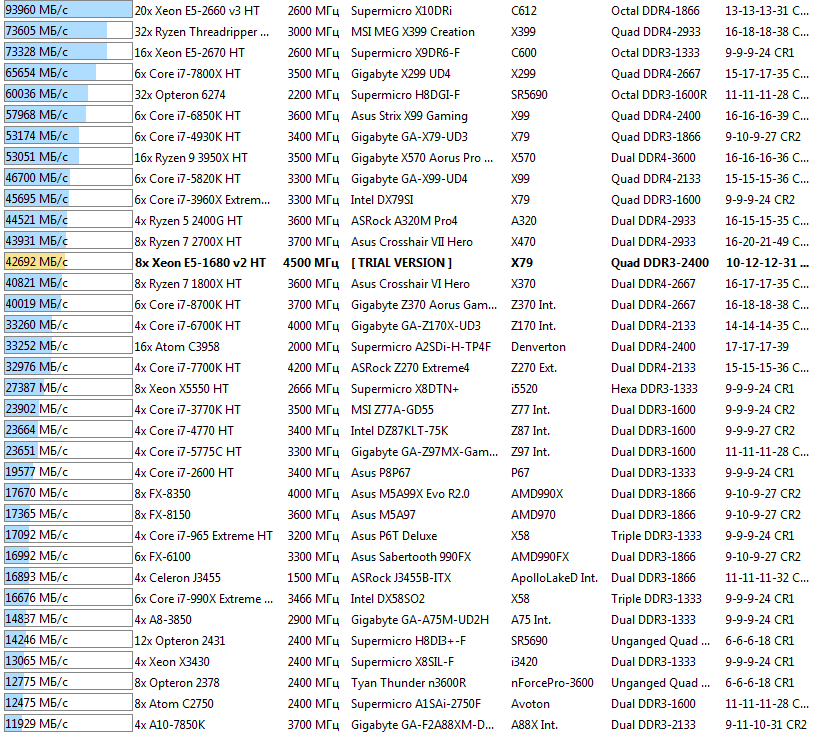Click 16x Xeon E5-2670 HT entry
Viewport: 820px width, 735px height.
(189, 52)
